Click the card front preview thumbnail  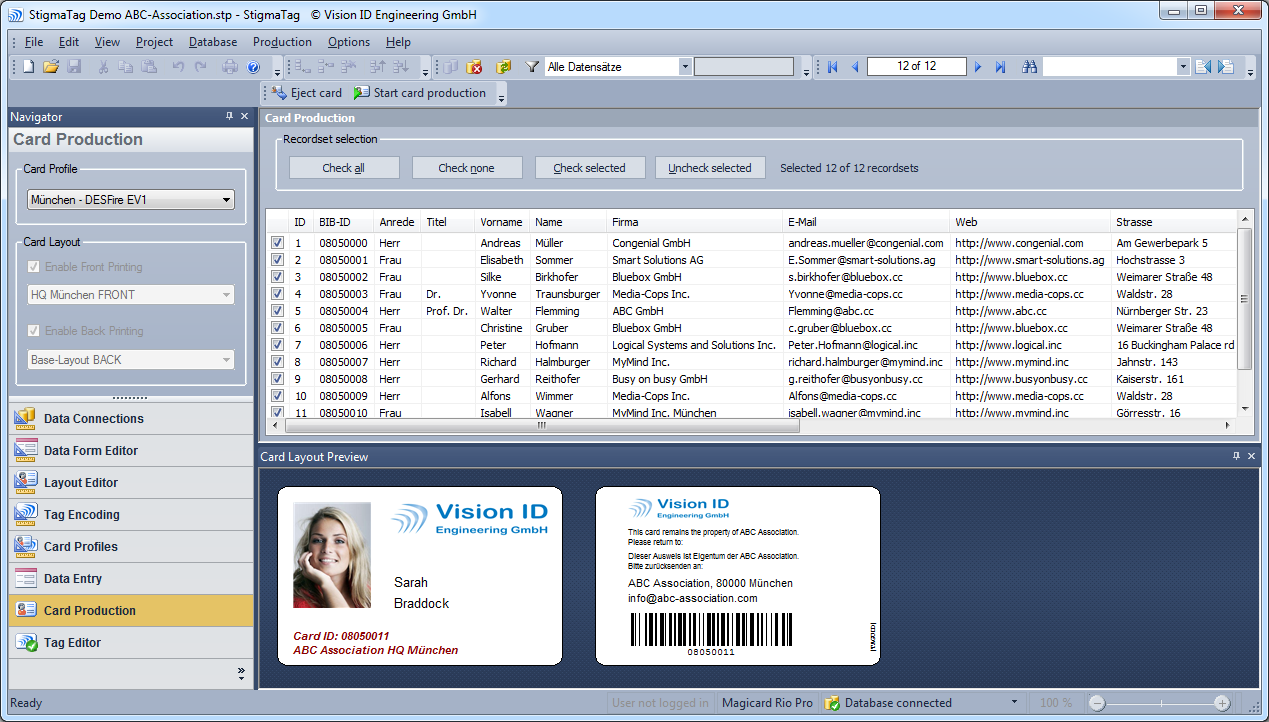pos(420,576)
